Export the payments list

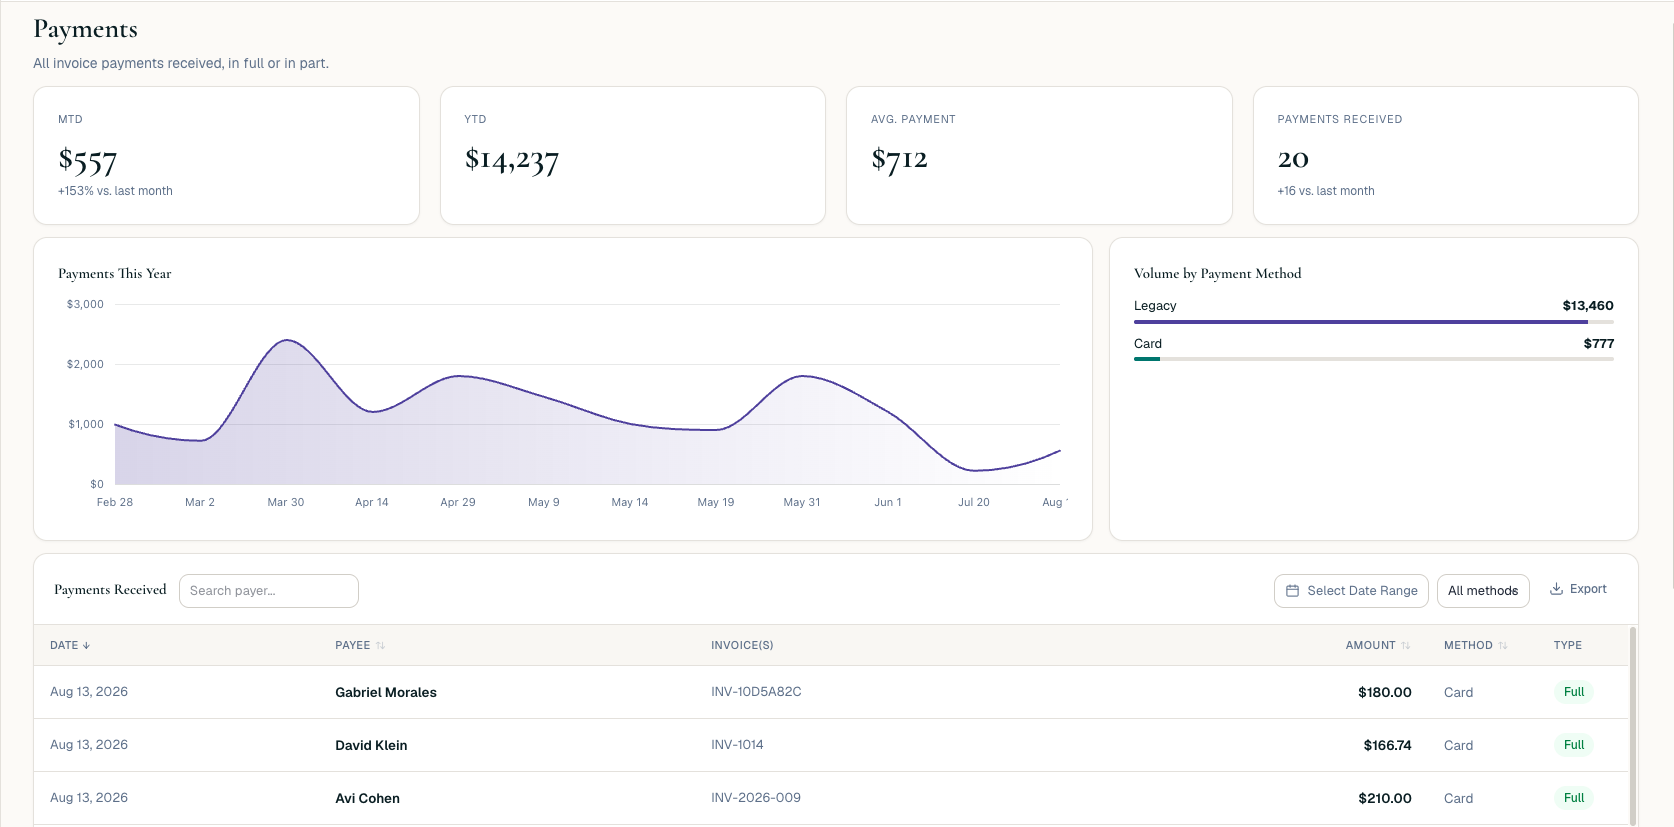(x=1578, y=589)
